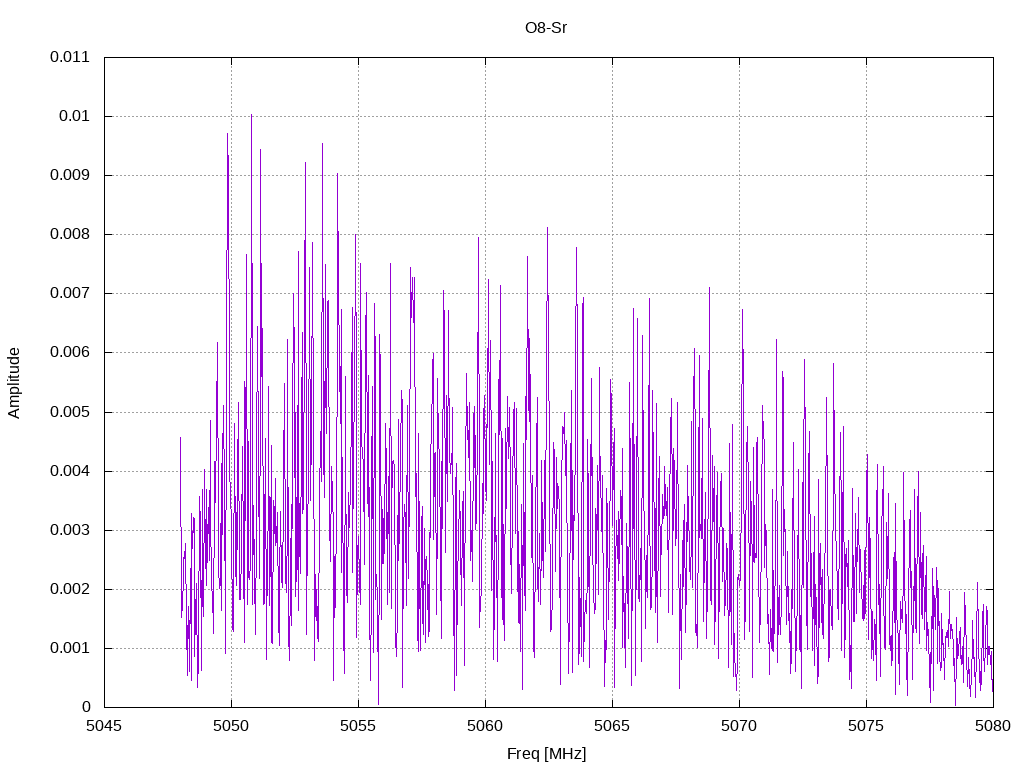Click the y-axis tick label 0.009

(70, 175)
